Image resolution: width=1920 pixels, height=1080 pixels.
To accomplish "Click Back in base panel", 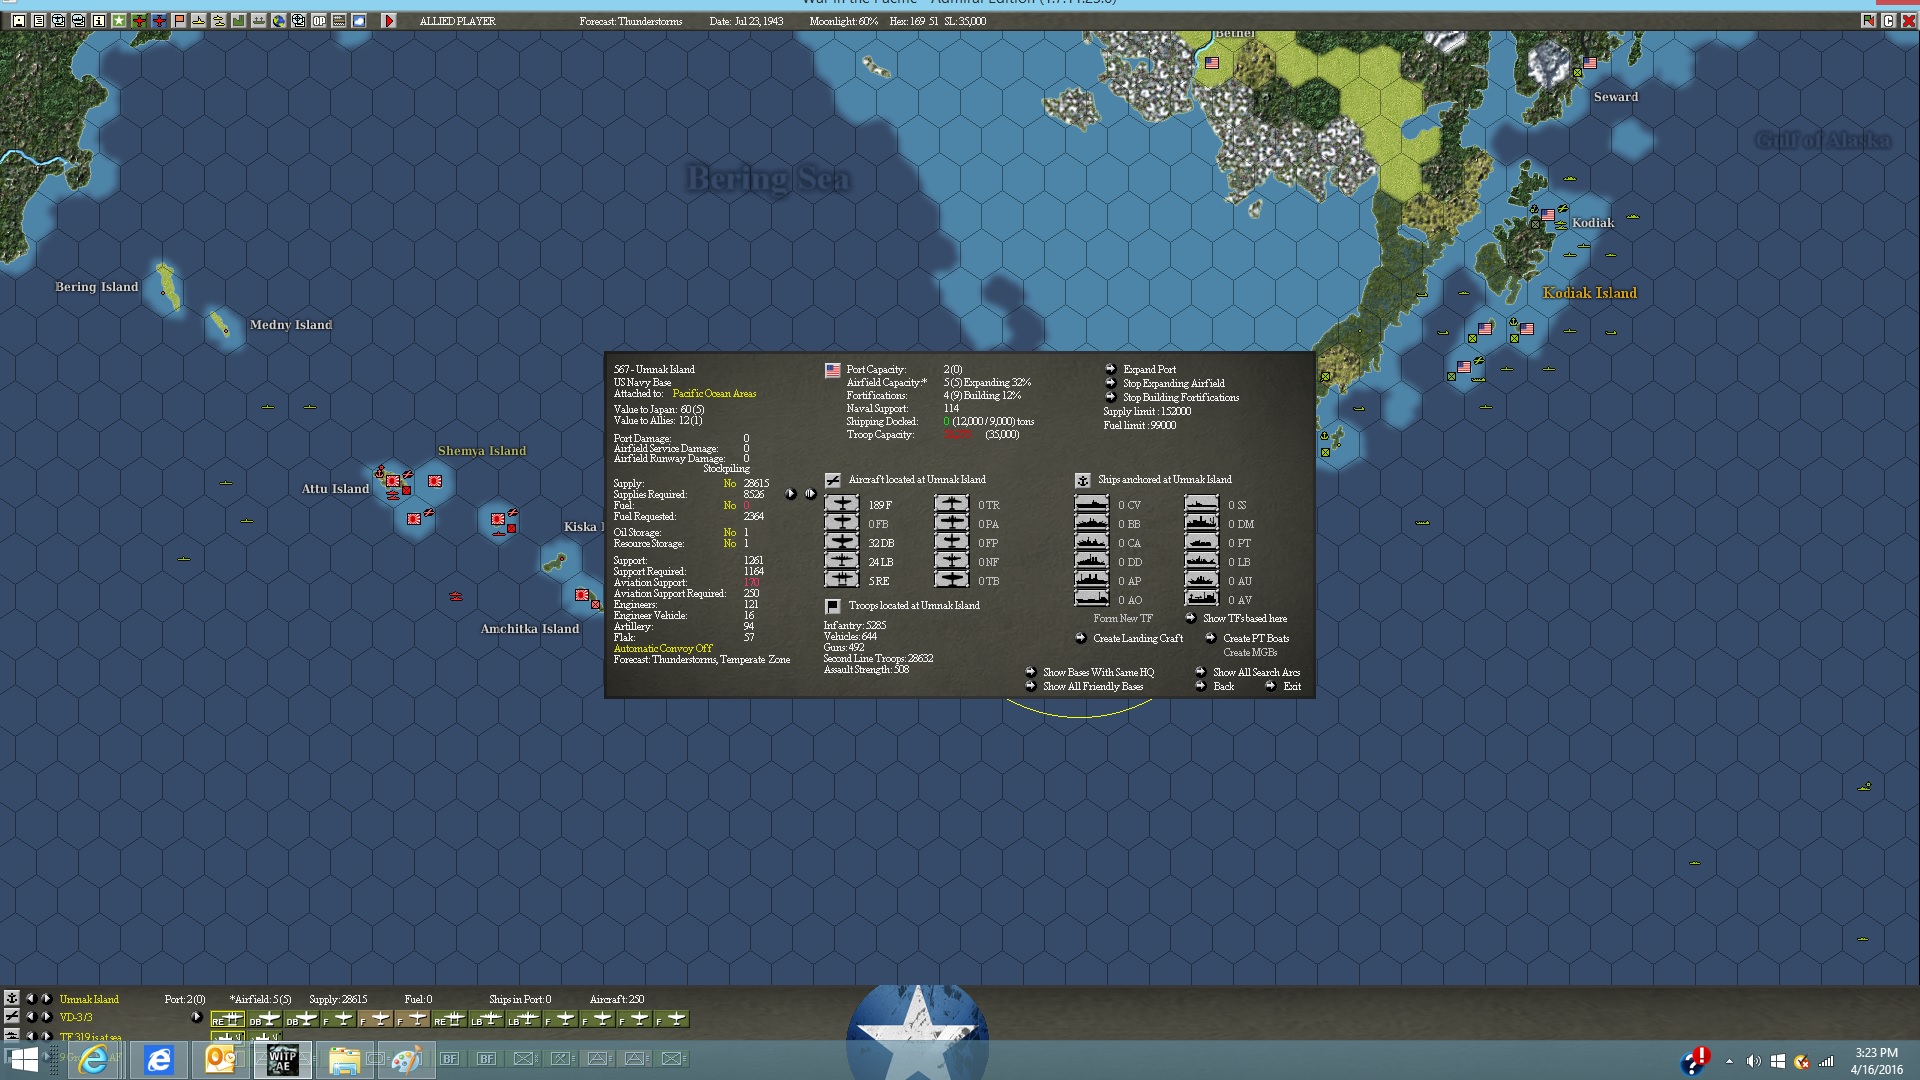I will pyautogui.click(x=1223, y=686).
